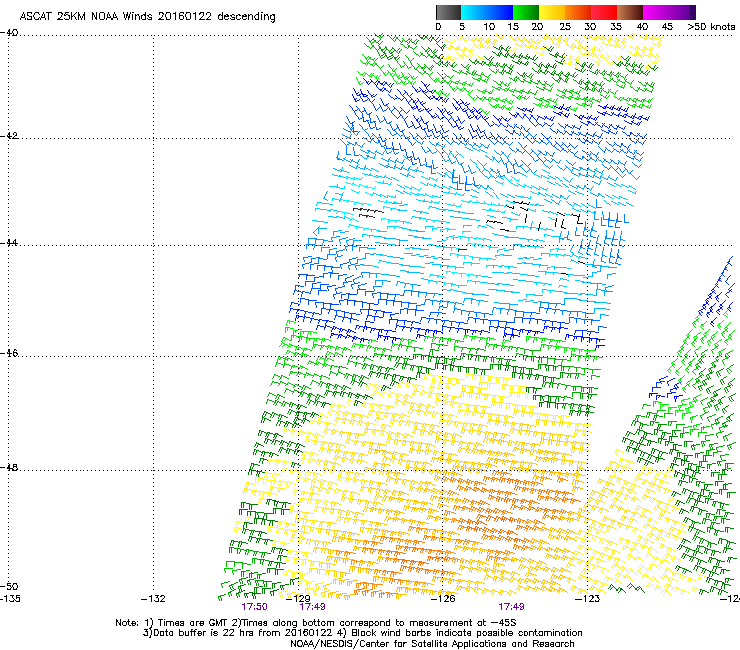The width and height of the screenshot is (740, 650).
Task: Click the 17:49 time label between -126 and -123
Action: coord(512,607)
